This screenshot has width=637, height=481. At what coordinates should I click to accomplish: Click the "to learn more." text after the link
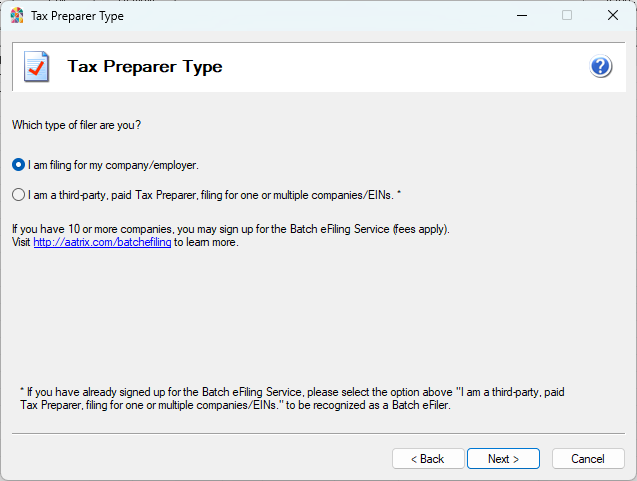(206, 242)
